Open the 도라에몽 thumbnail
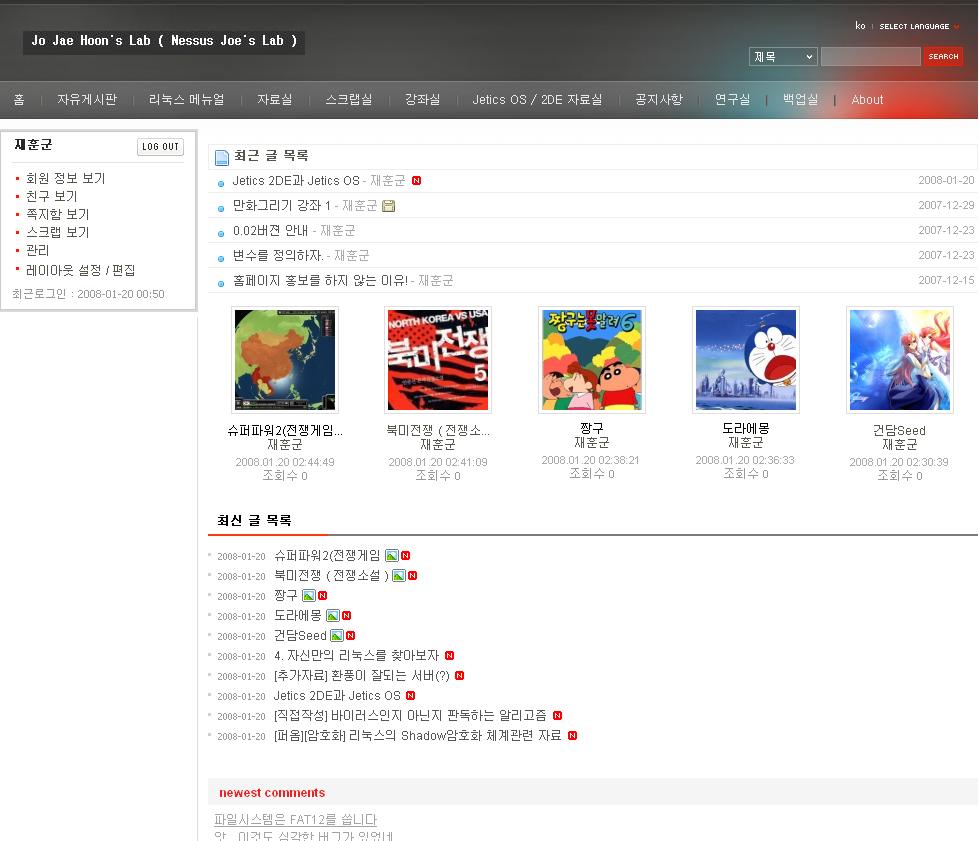This screenshot has width=979, height=841. coord(745,360)
